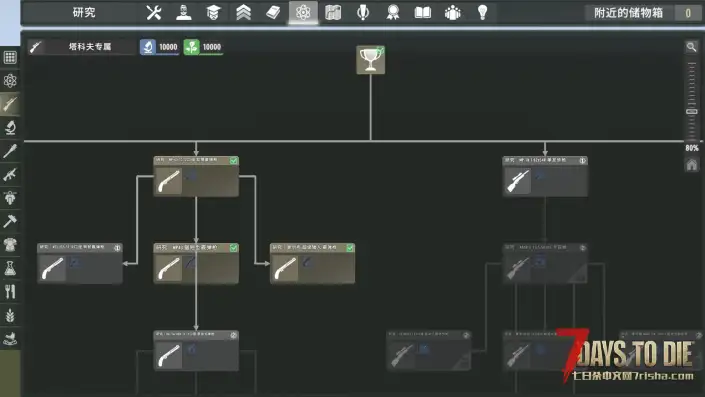Select the flask chemistry category in sidebar
The width and height of the screenshot is (705, 397).
pyautogui.click(x=10, y=268)
